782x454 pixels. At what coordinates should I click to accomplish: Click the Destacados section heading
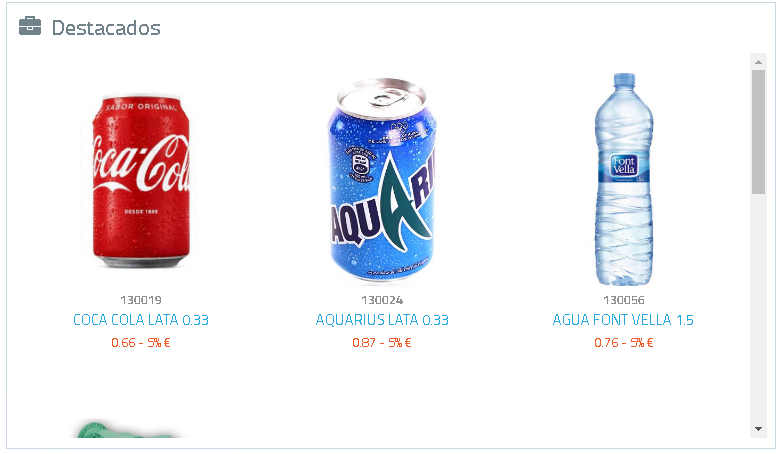point(106,28)
